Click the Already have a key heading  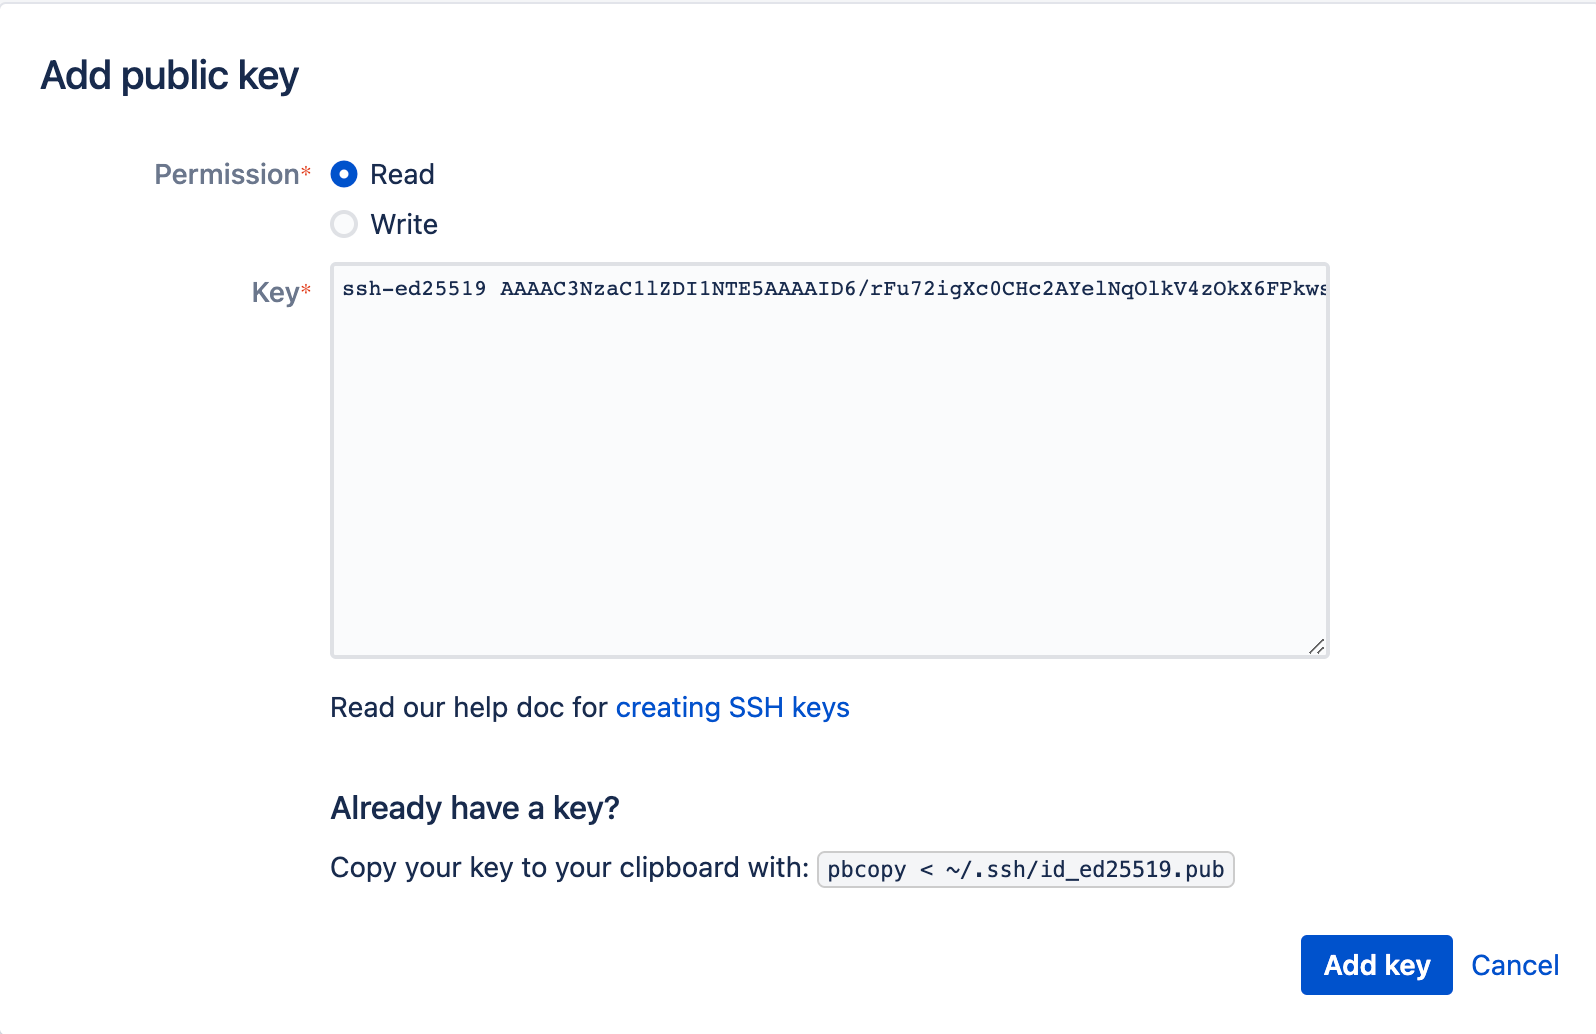[x=474, y=808]
